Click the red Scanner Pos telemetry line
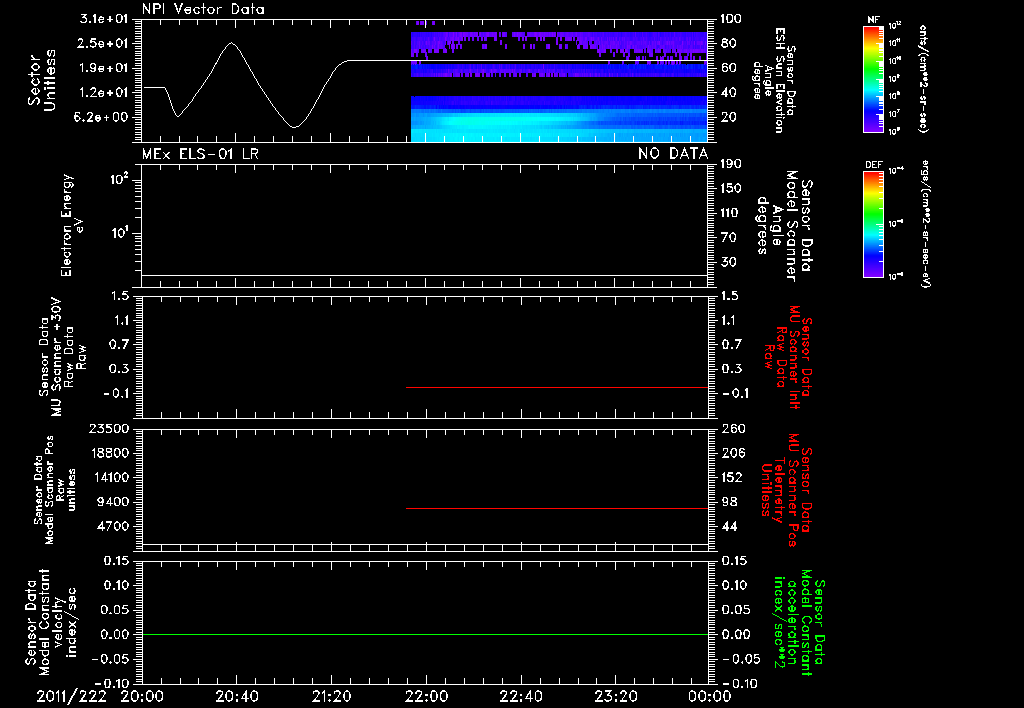This screenshot has width=1024, height=708. tap(557, 508)
